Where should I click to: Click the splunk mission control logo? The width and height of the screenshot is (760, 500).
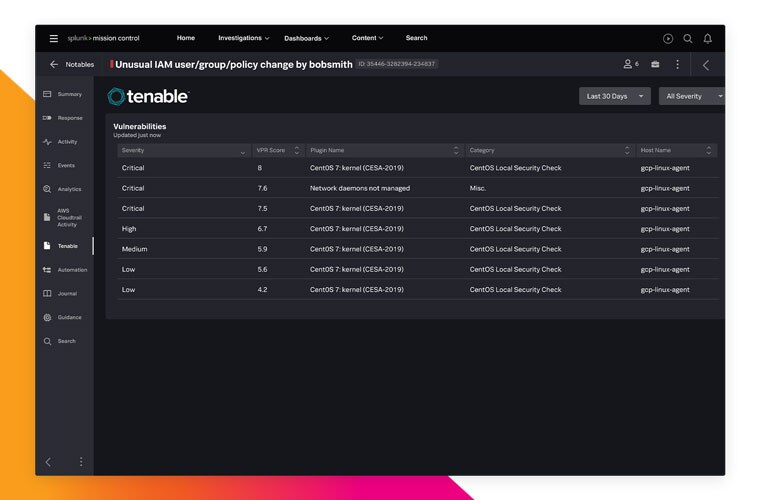point(103,38)
